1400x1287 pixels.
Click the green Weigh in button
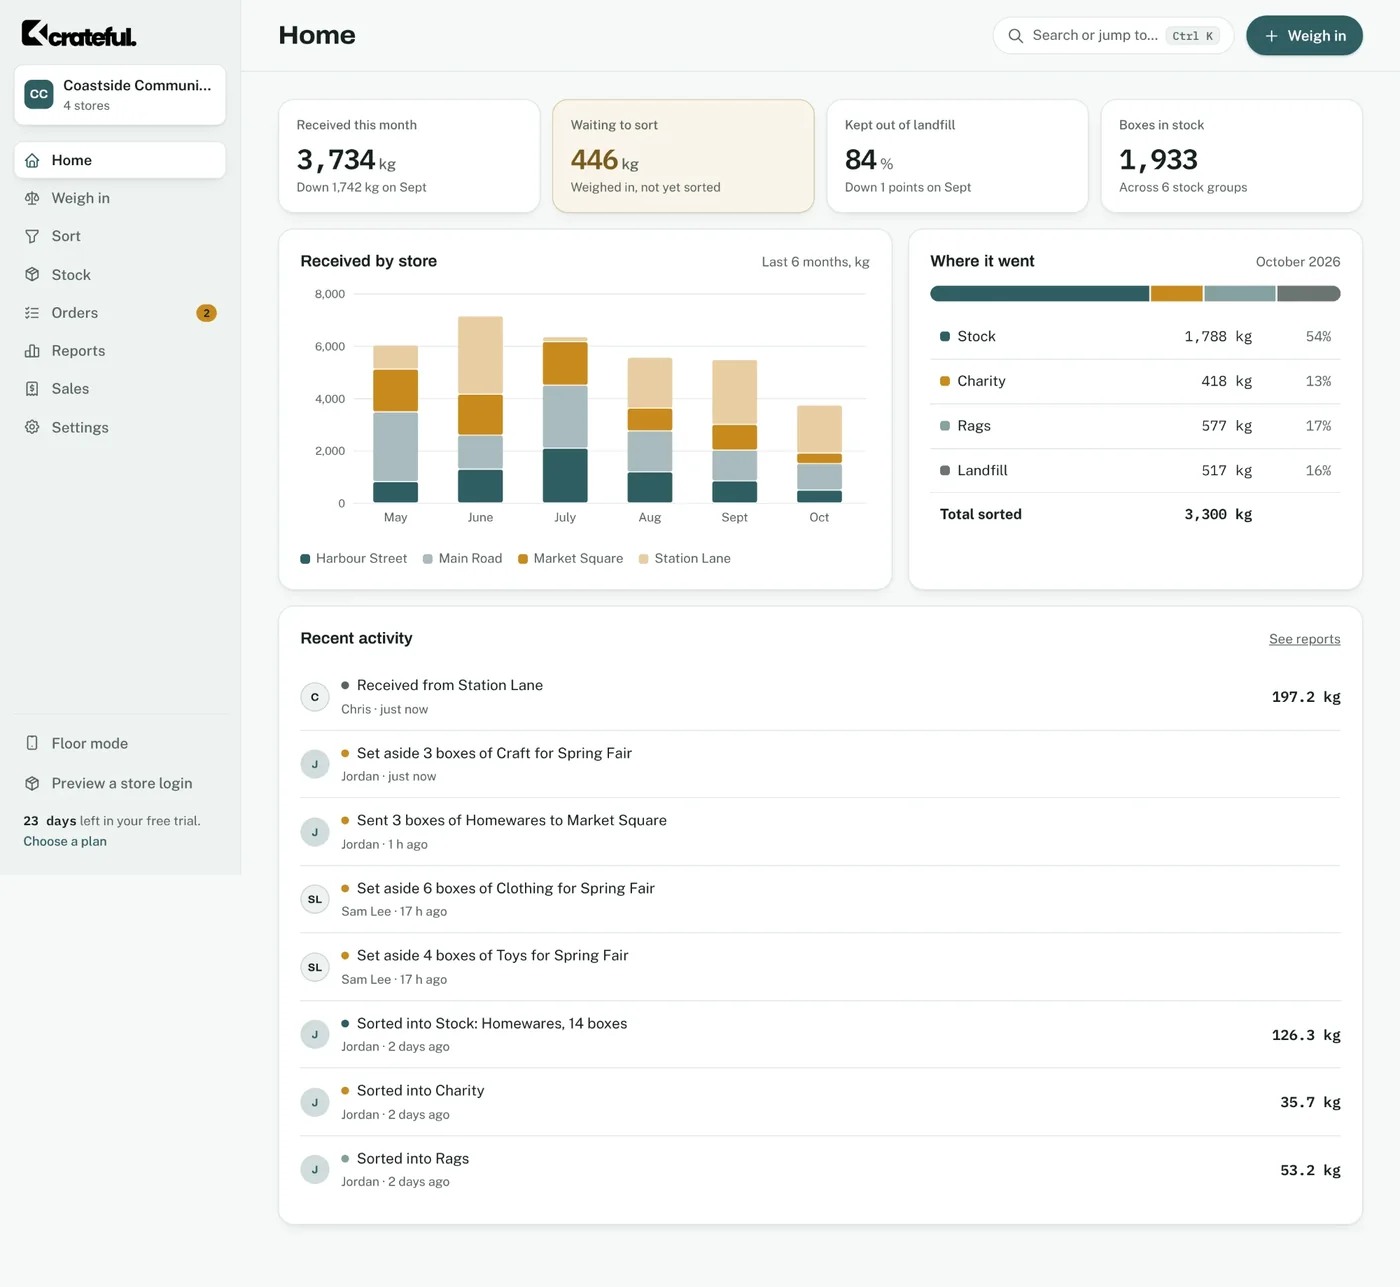click(x=1304, y=36)
